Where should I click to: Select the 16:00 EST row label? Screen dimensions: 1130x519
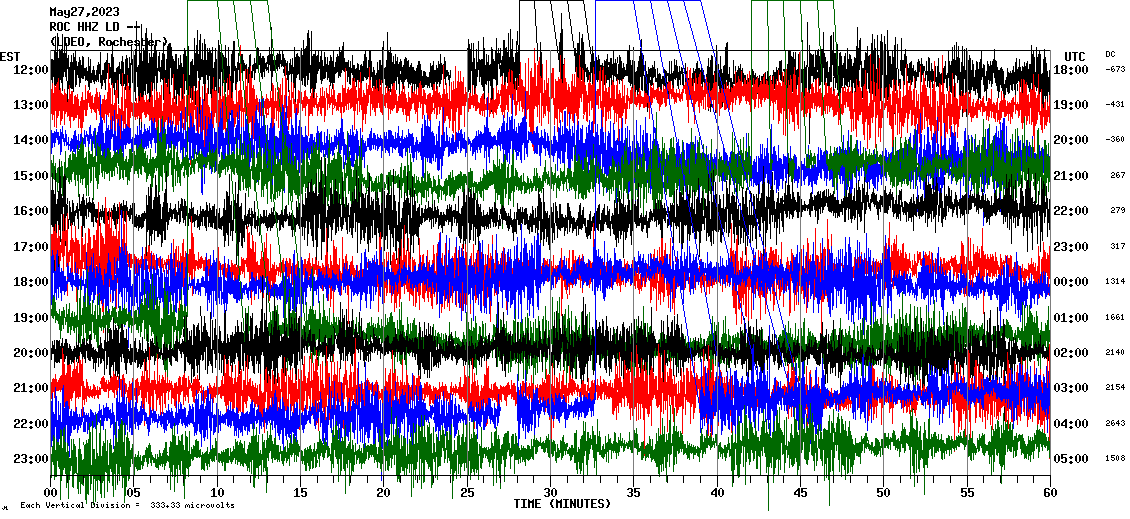[31, 211]
